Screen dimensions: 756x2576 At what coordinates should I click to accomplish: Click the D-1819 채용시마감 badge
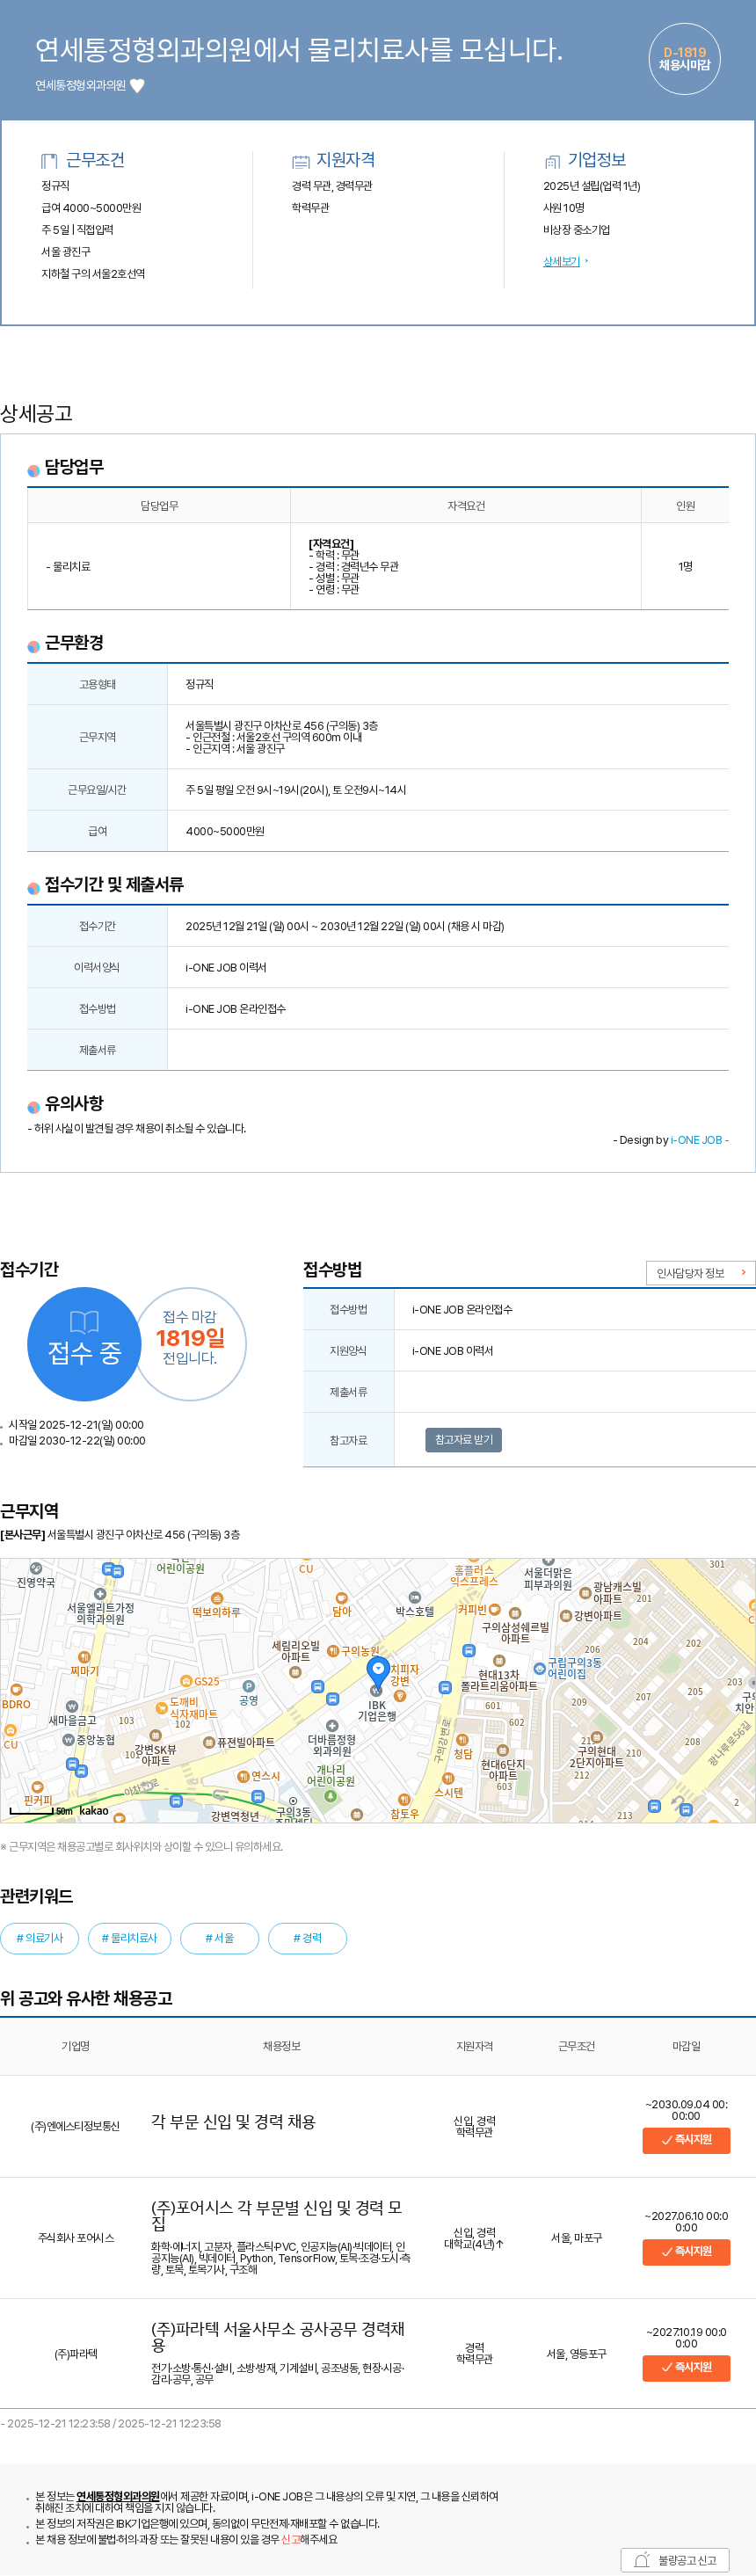[x=684, y=59]
